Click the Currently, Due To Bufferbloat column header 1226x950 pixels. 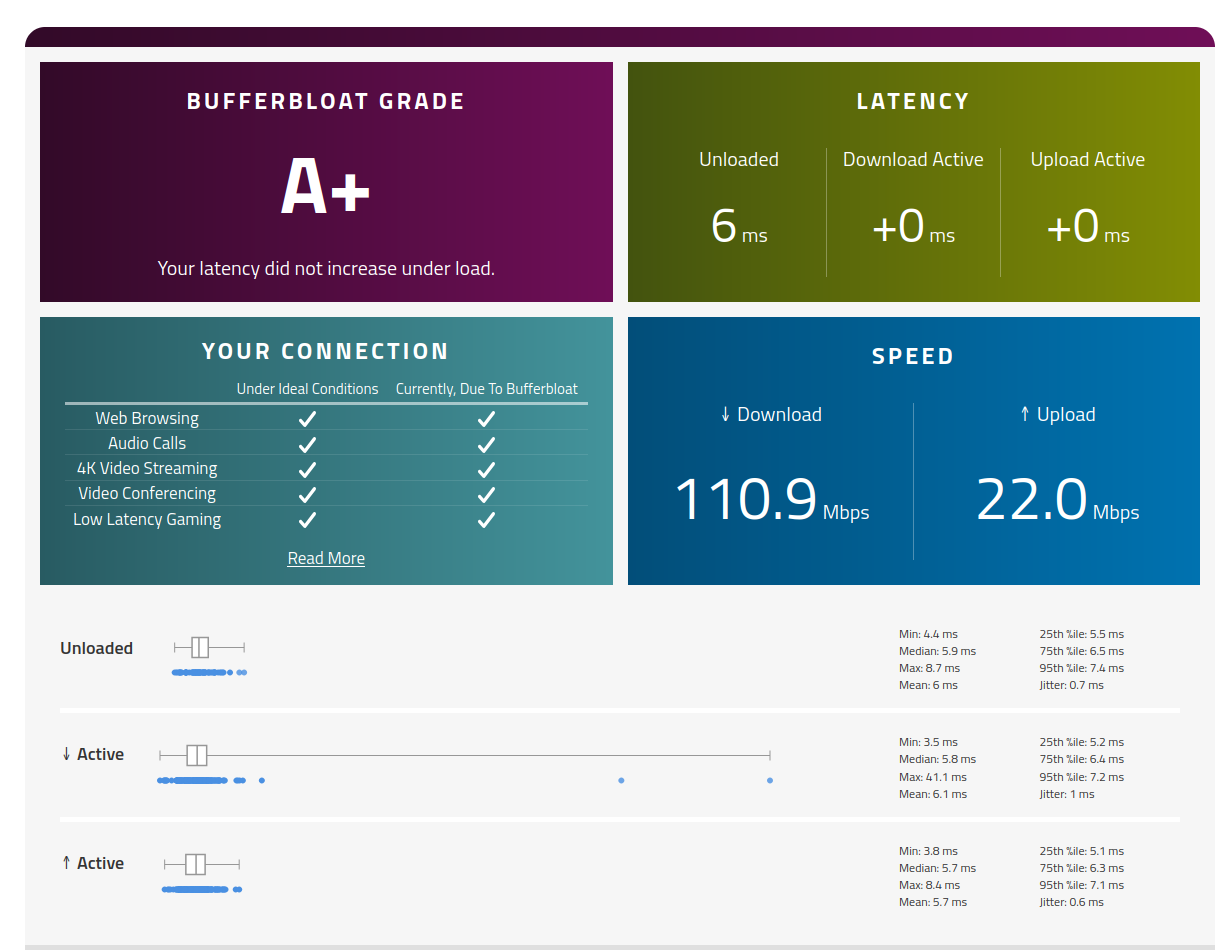pyautogui.click(x=487, y=389)
